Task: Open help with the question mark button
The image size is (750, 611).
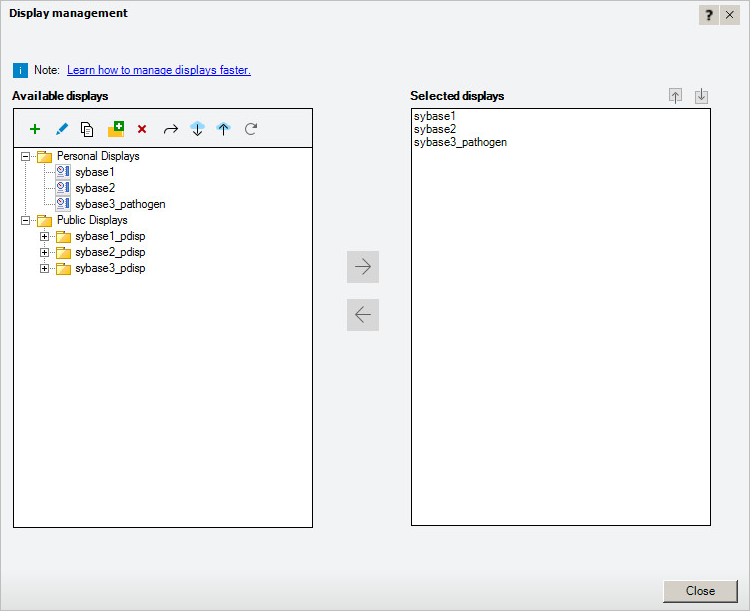Action: coord(708,15)
